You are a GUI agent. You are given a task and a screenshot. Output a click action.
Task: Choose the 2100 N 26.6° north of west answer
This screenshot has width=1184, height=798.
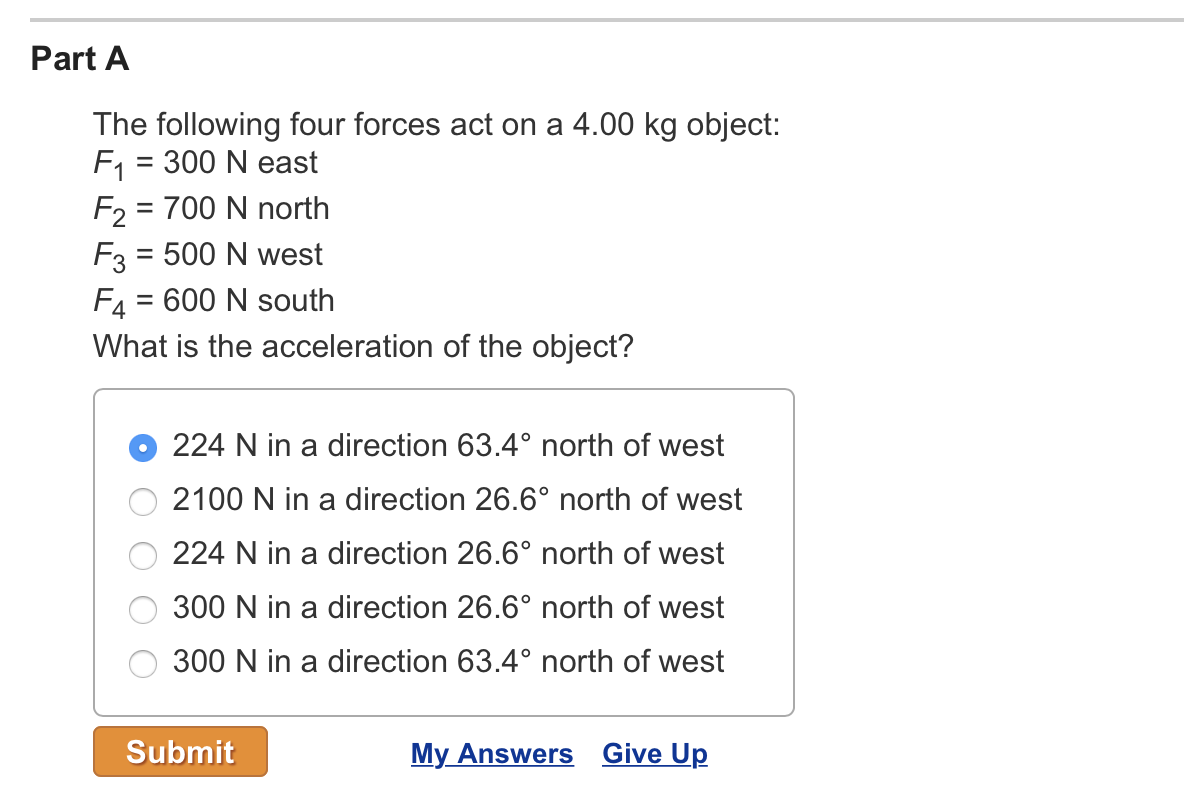point(143,501)
